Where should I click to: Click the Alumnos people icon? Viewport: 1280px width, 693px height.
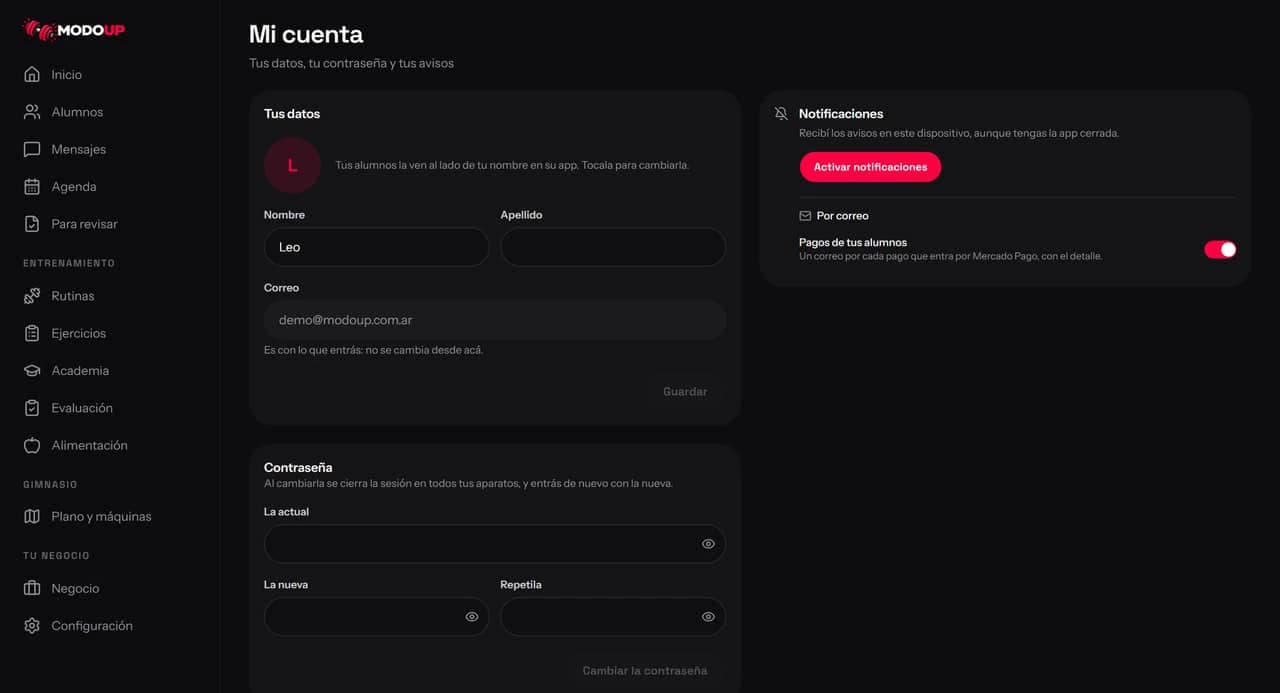point(32,112)
